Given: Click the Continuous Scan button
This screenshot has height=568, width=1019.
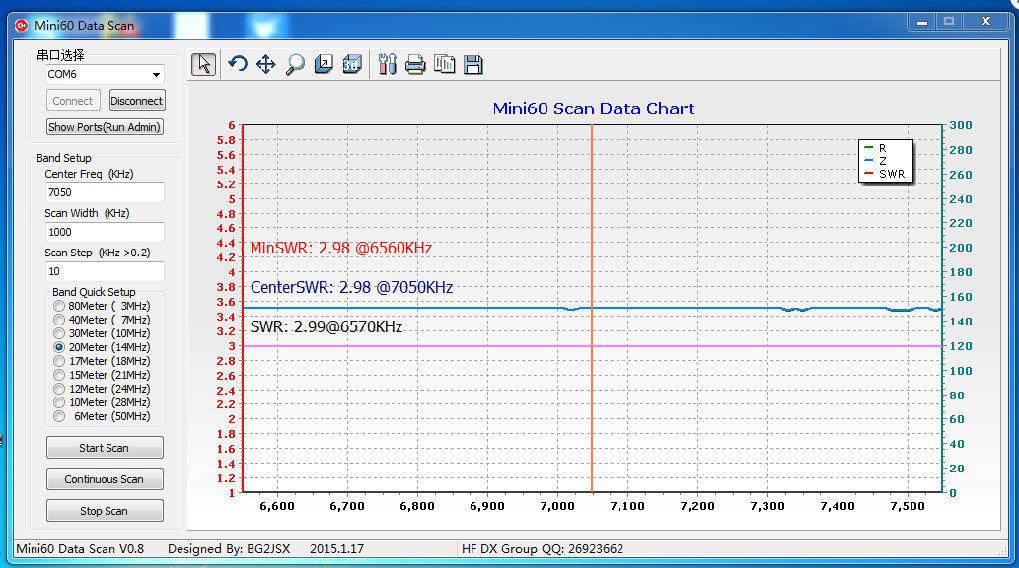Looking at the screenshot, I should click(x=105, y=479).
